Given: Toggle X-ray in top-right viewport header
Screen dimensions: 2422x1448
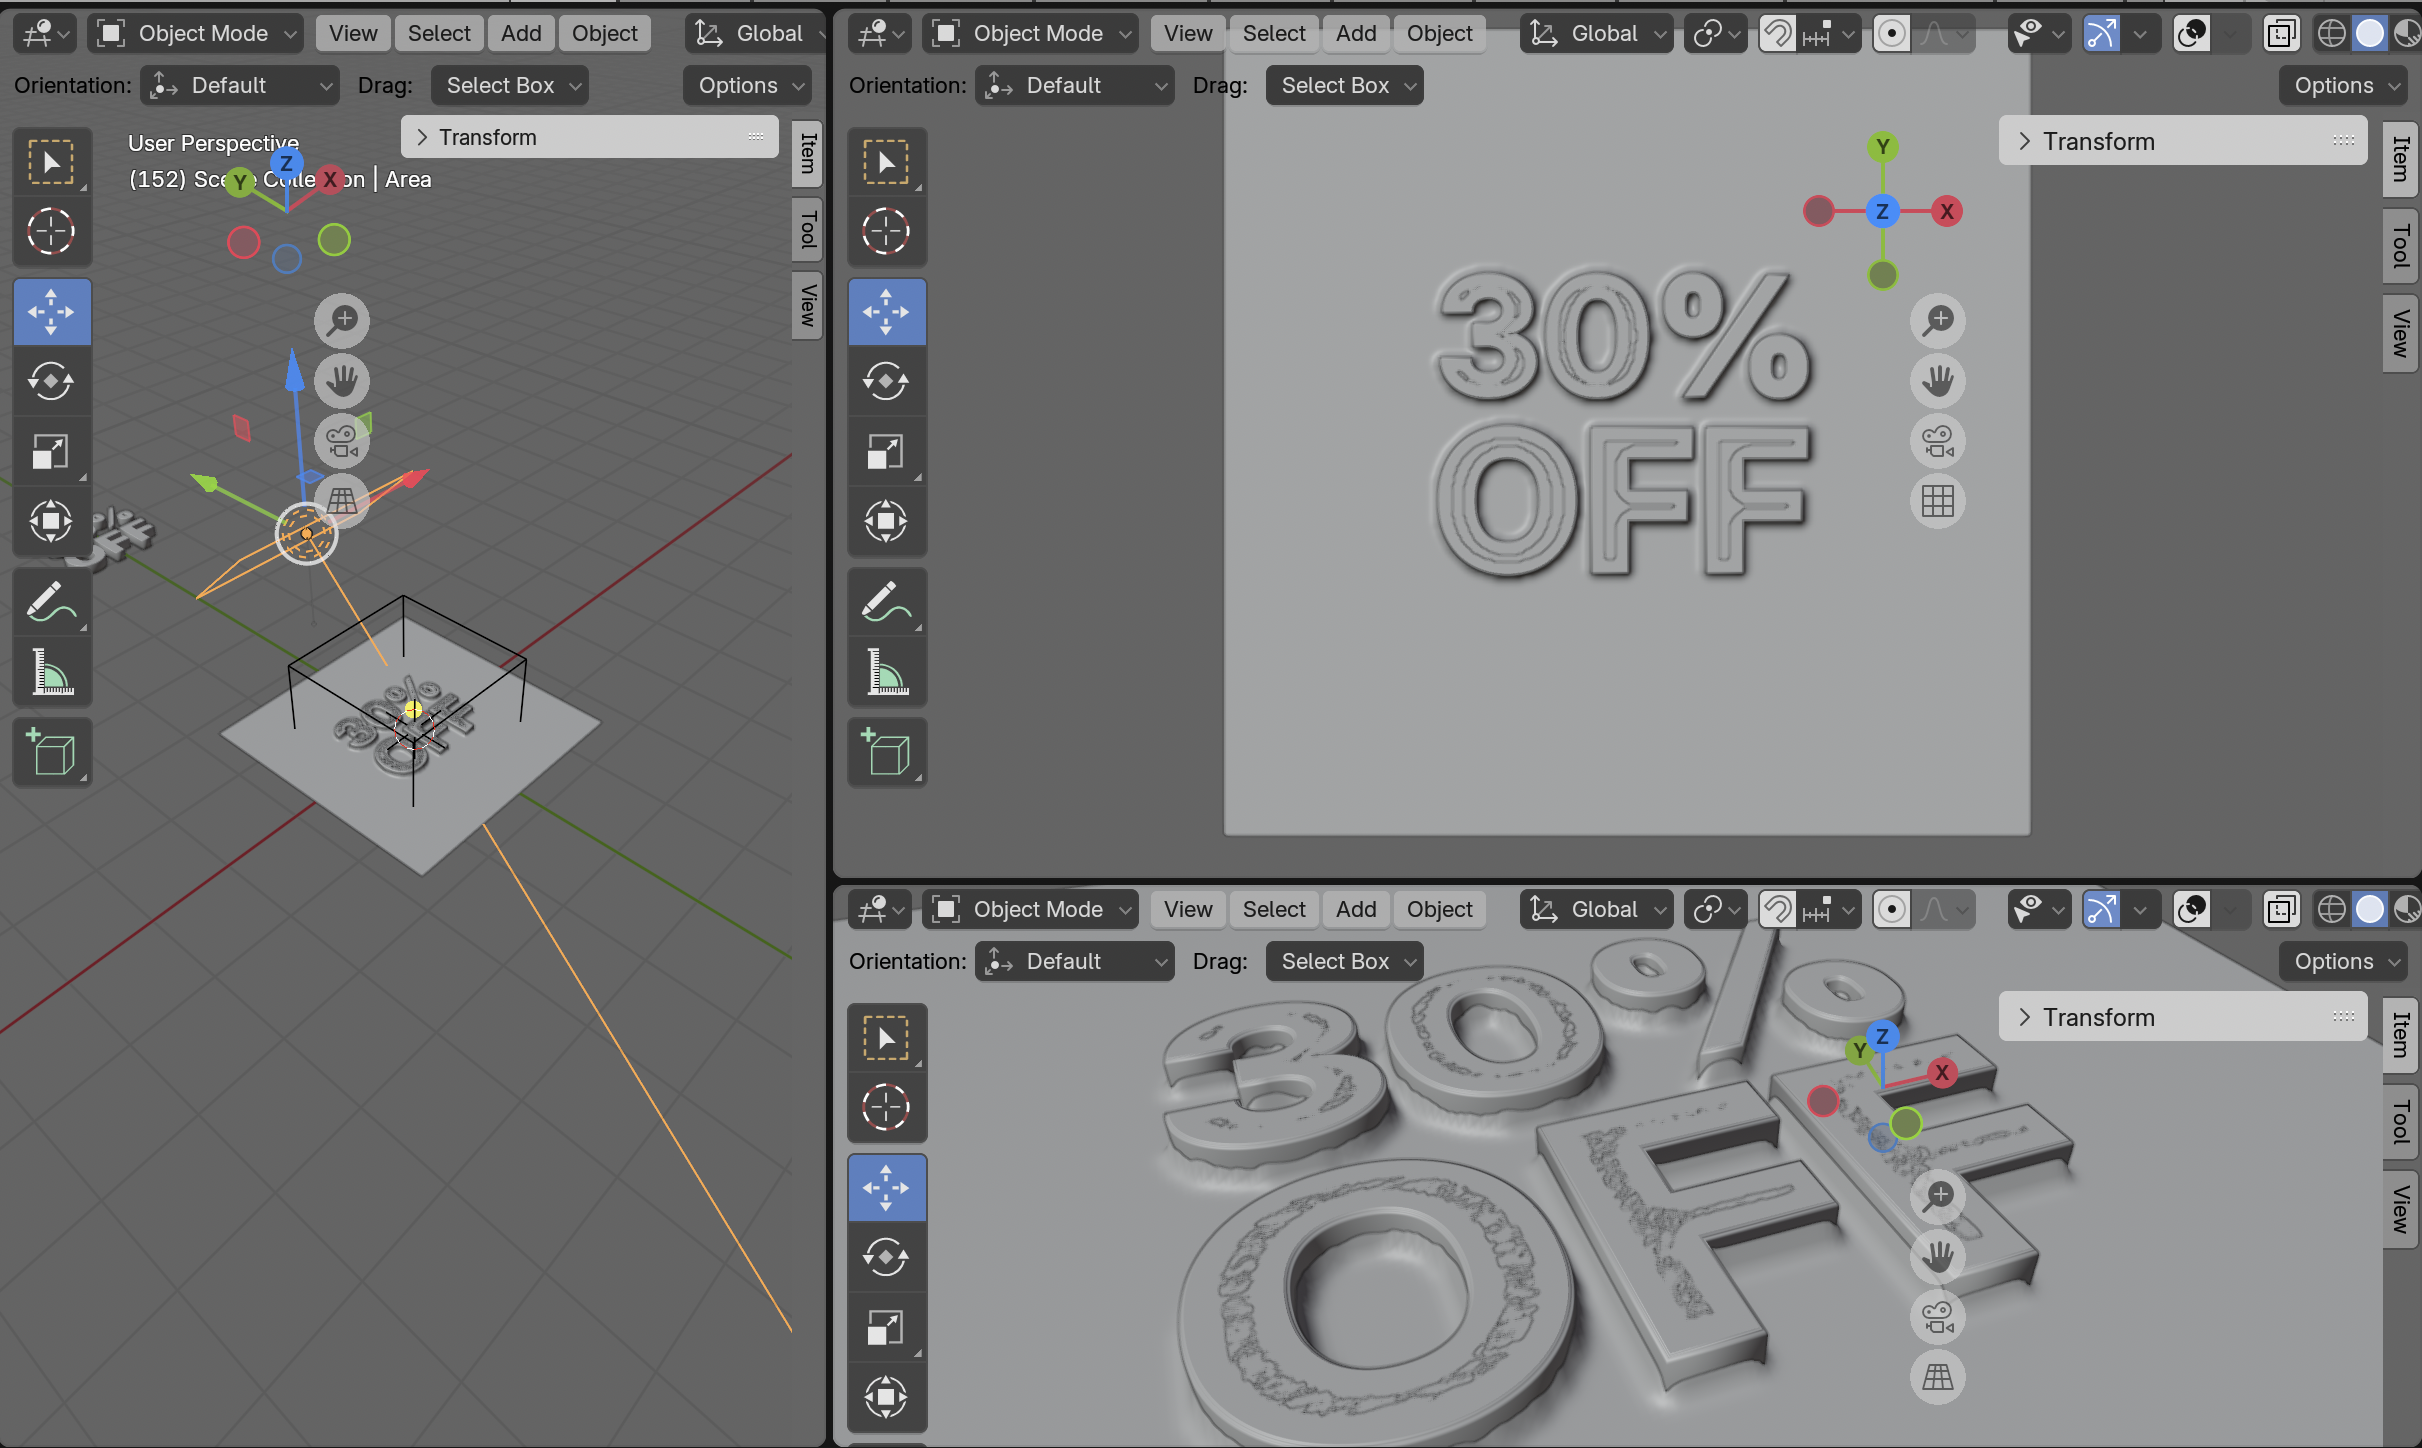Looking at the screenshot, I should 2281,34.
